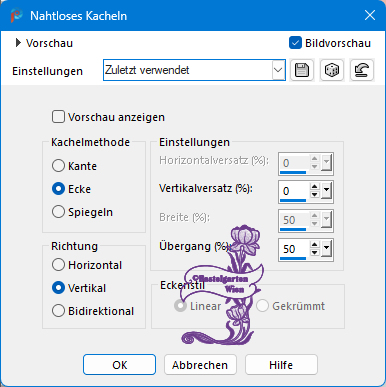Open the Übergang slider popup arrow

[x=326, y=249]
